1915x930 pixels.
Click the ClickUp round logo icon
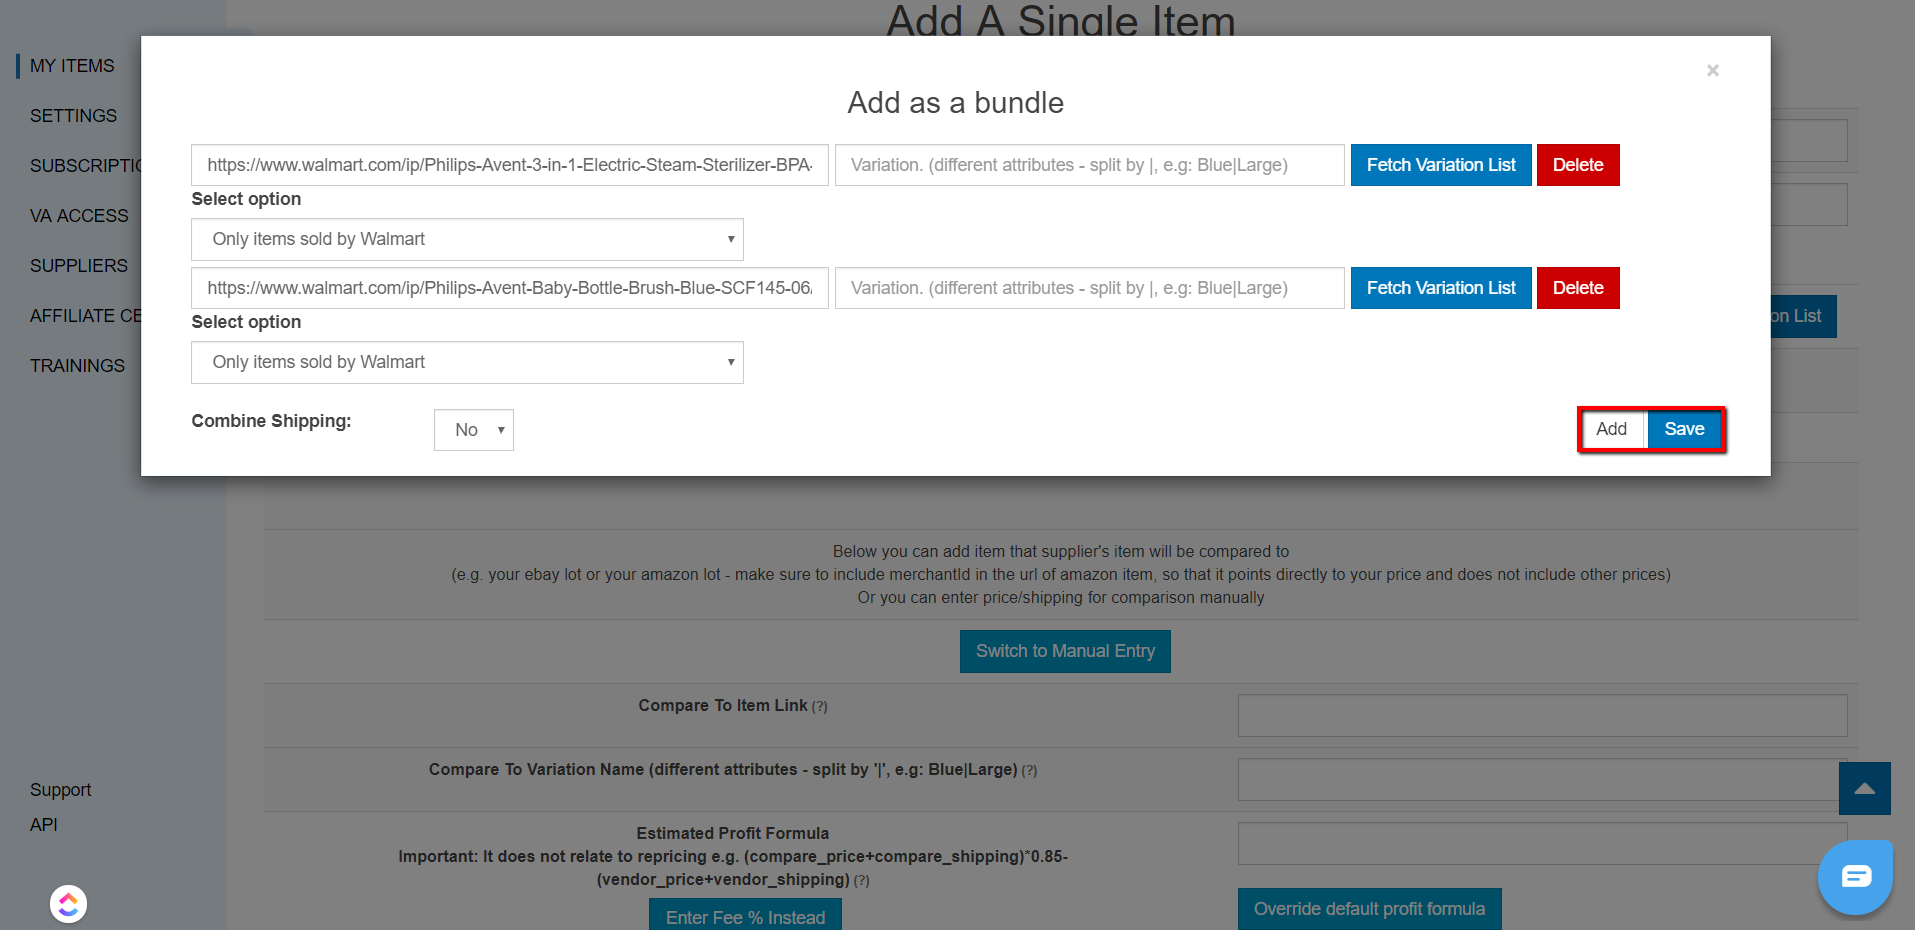pos(68,904)
